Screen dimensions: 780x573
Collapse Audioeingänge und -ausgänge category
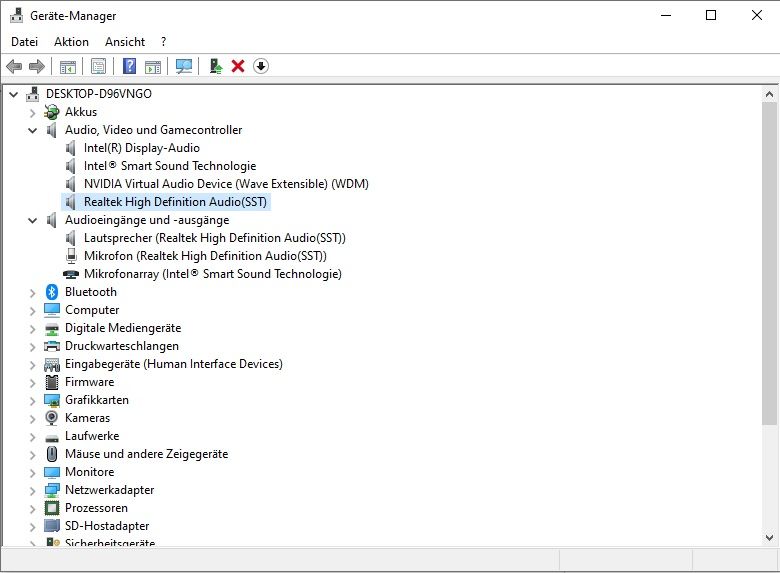[x=33, y=220]
